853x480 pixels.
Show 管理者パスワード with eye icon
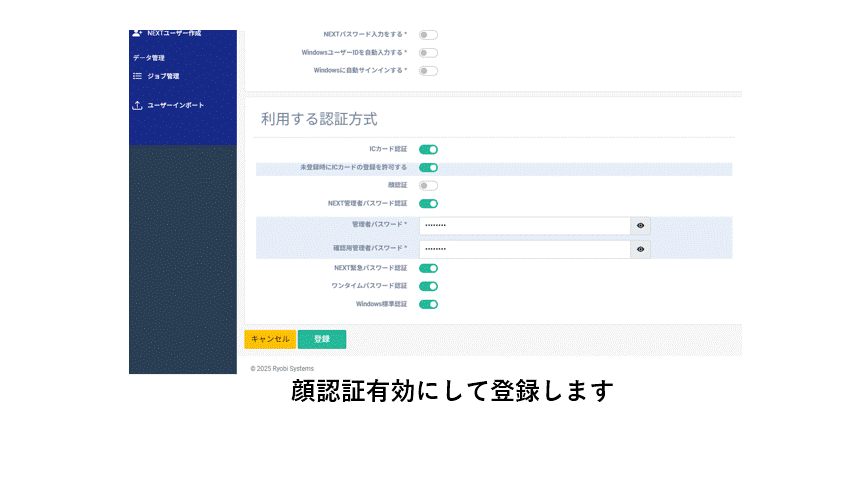(x=640, y=225)
